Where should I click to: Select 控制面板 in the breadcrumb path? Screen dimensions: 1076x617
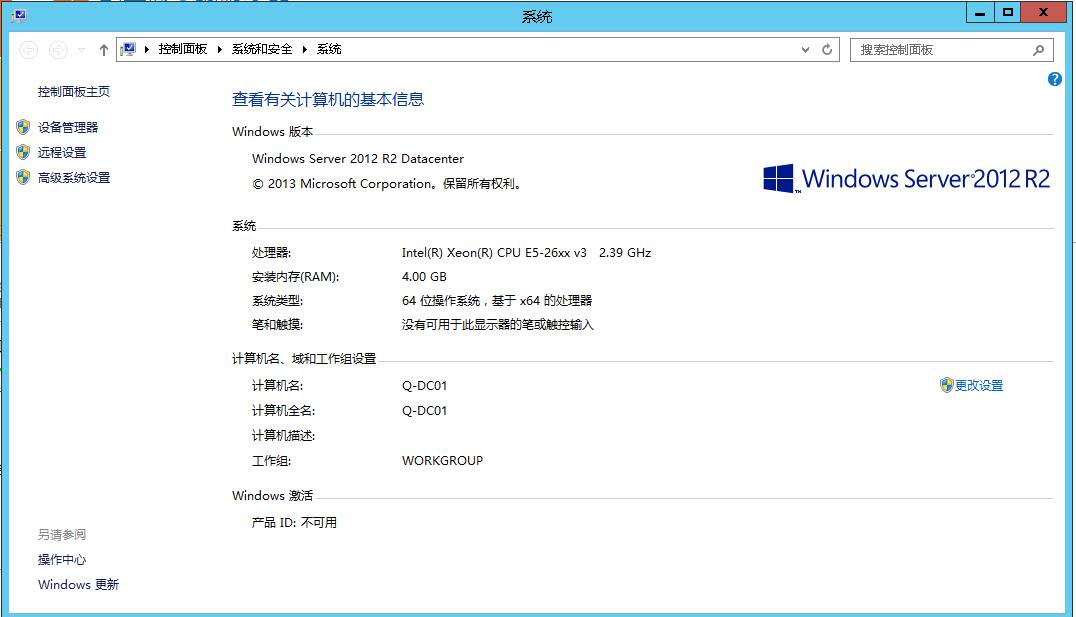coord(183,49)
